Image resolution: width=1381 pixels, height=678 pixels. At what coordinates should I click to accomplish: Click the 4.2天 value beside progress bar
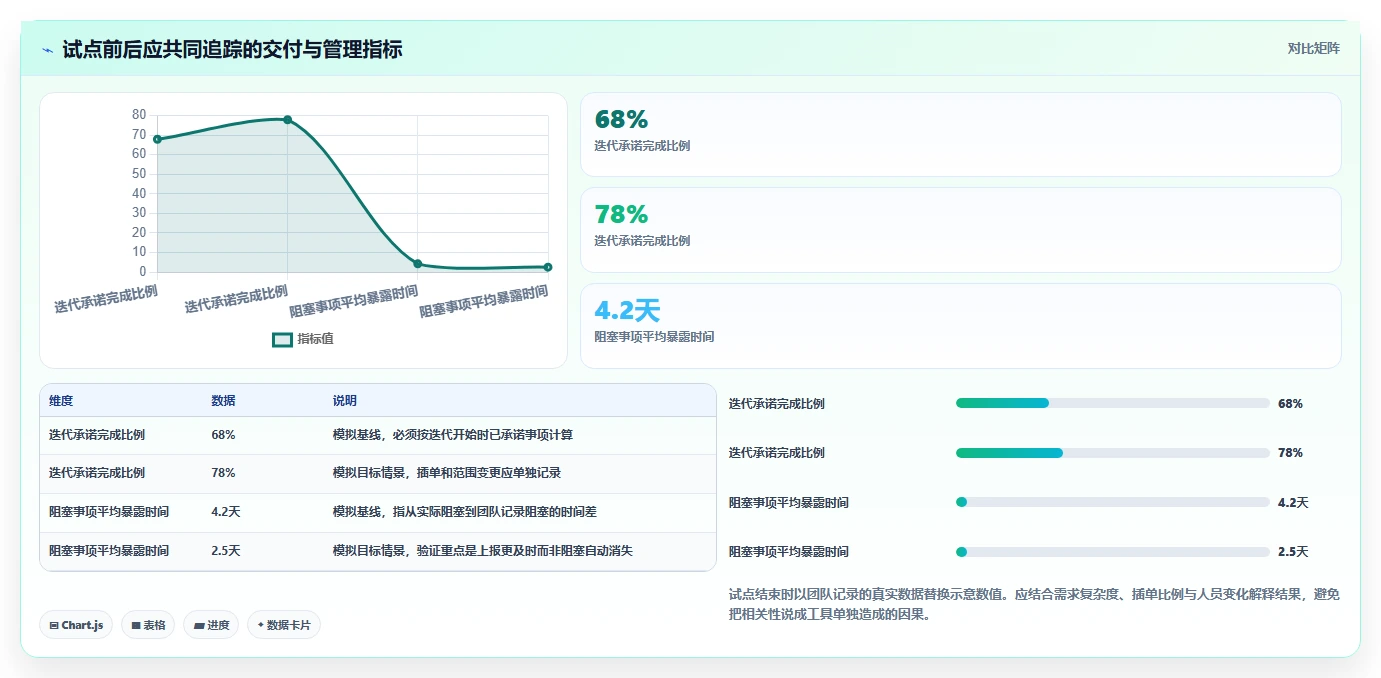[1293, 503]
